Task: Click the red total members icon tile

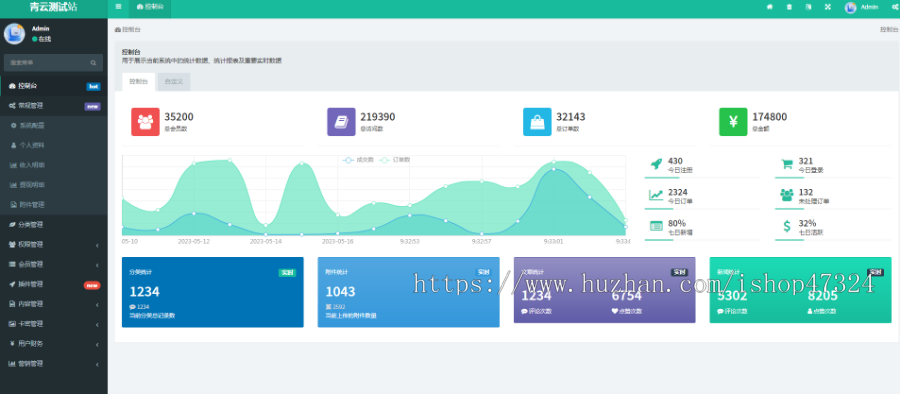Action: click(145, 122)
